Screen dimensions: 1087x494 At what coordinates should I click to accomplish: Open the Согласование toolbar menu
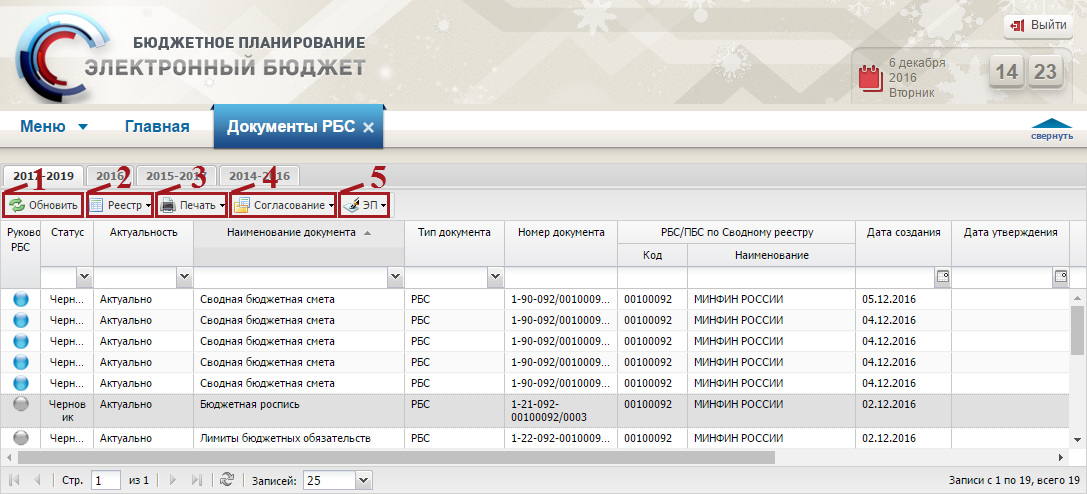[284, 205]
